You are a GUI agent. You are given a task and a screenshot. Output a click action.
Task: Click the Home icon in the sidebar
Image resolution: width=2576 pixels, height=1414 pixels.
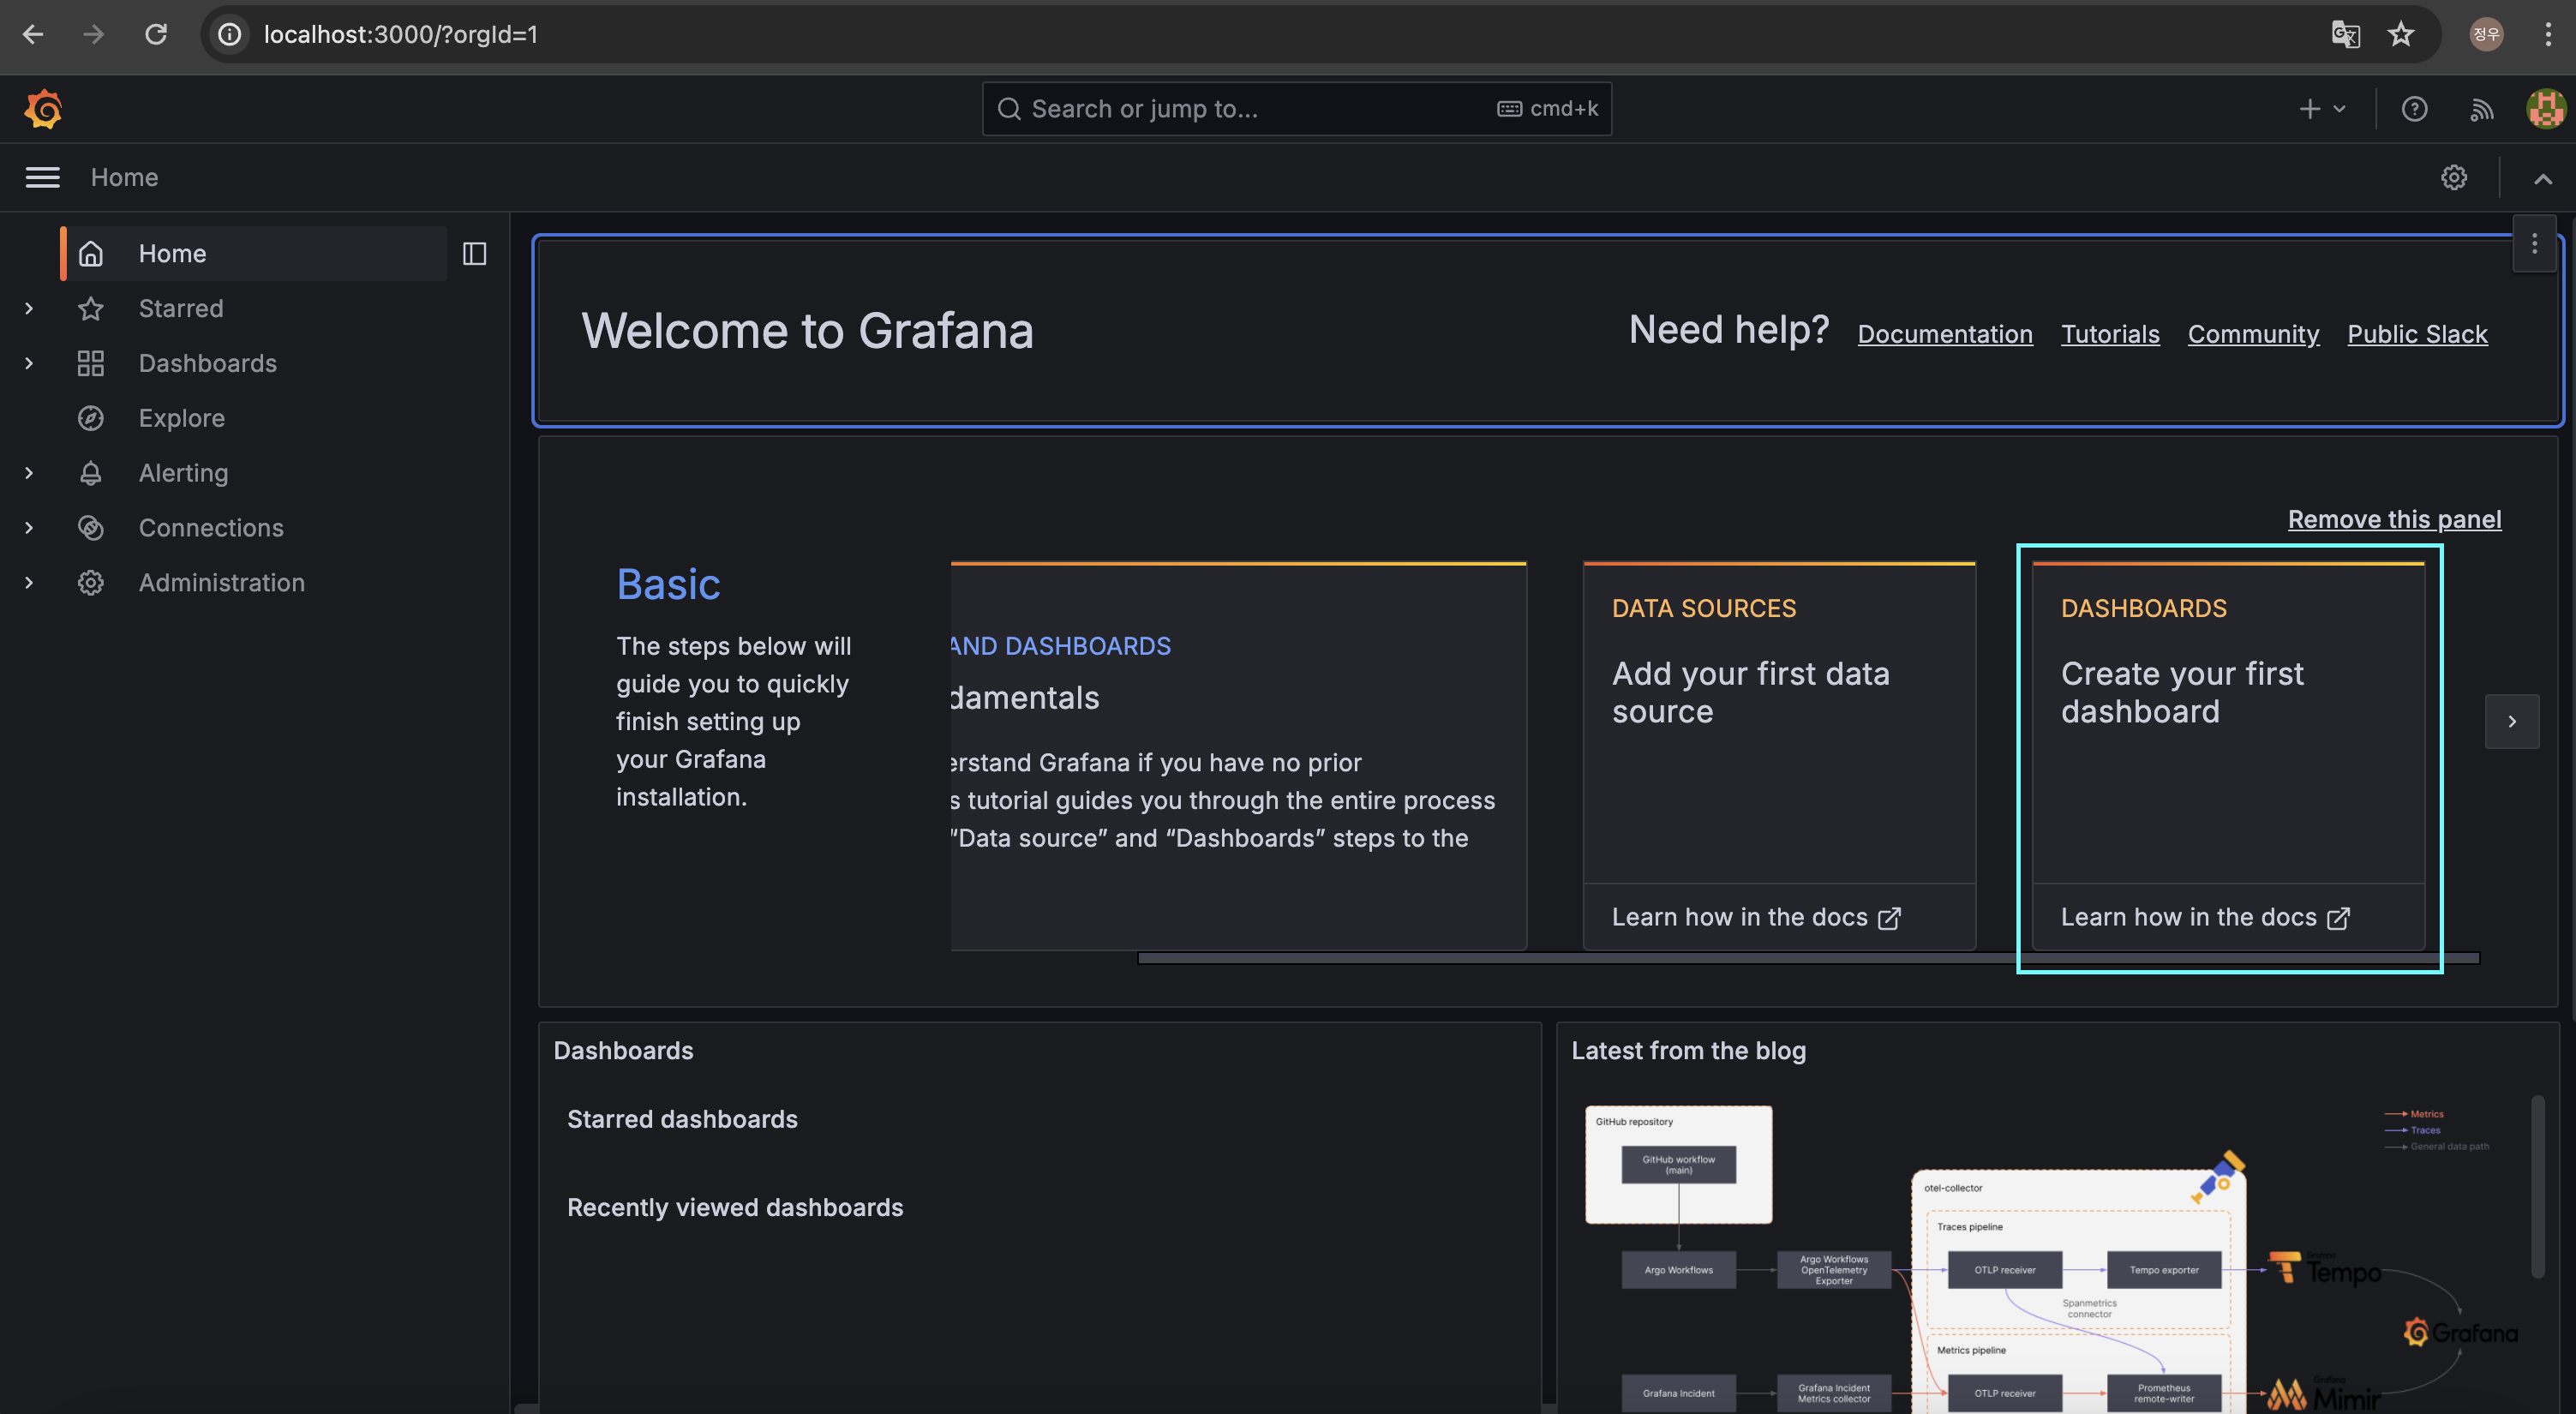(91, 254)
